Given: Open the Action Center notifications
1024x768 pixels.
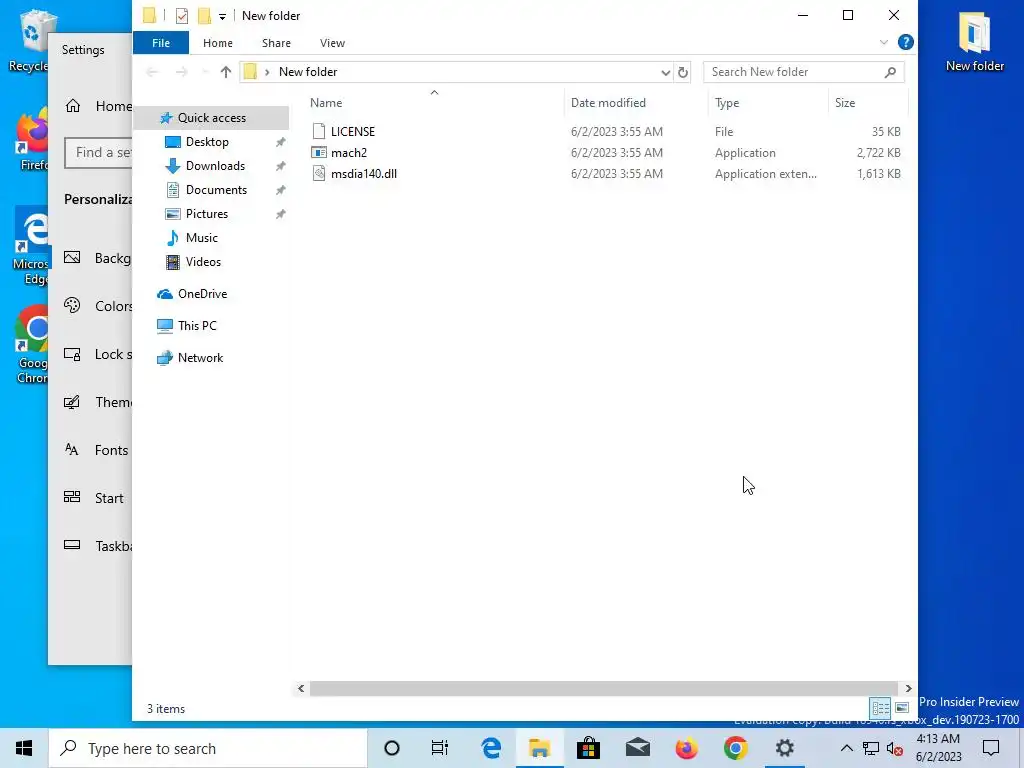Looking at the screenshot, I should (x=991, y=748).
